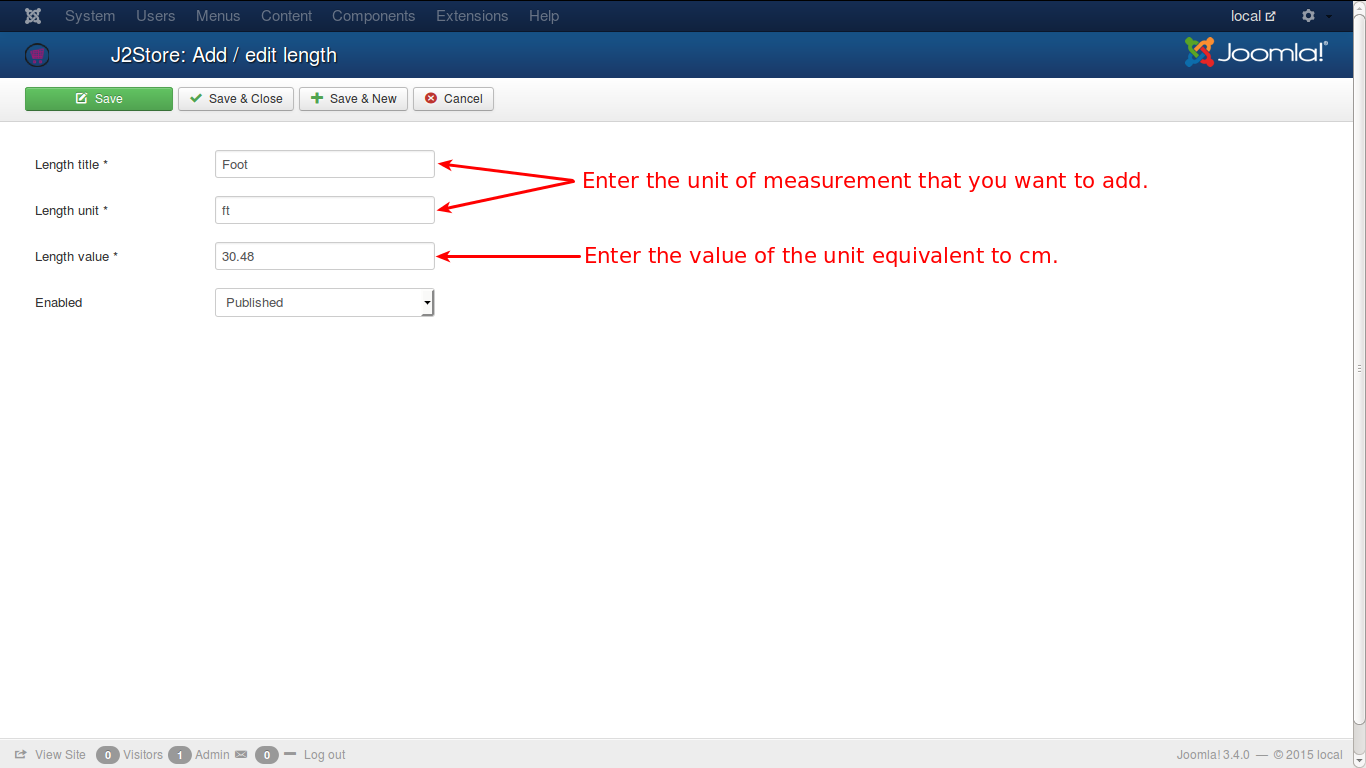Image resolution: width=1366 pixels, height=768 pixels.
Task: Click the Length value input field
Action: click(x=324, y=256)
